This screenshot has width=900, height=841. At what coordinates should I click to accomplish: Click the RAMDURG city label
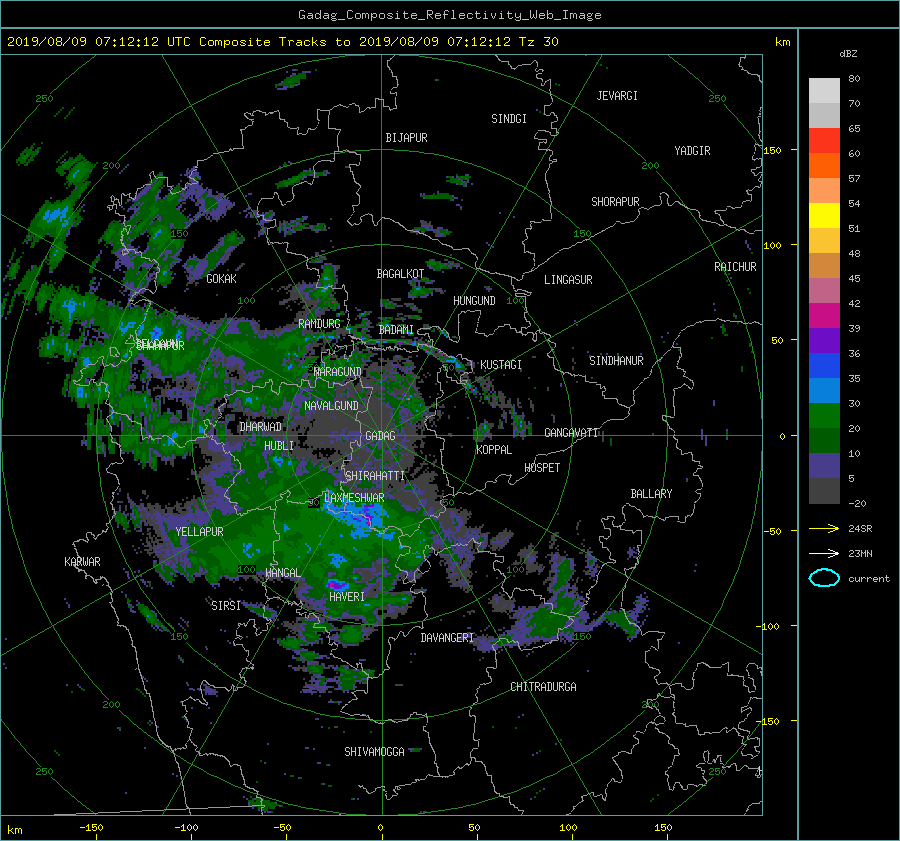319,324
